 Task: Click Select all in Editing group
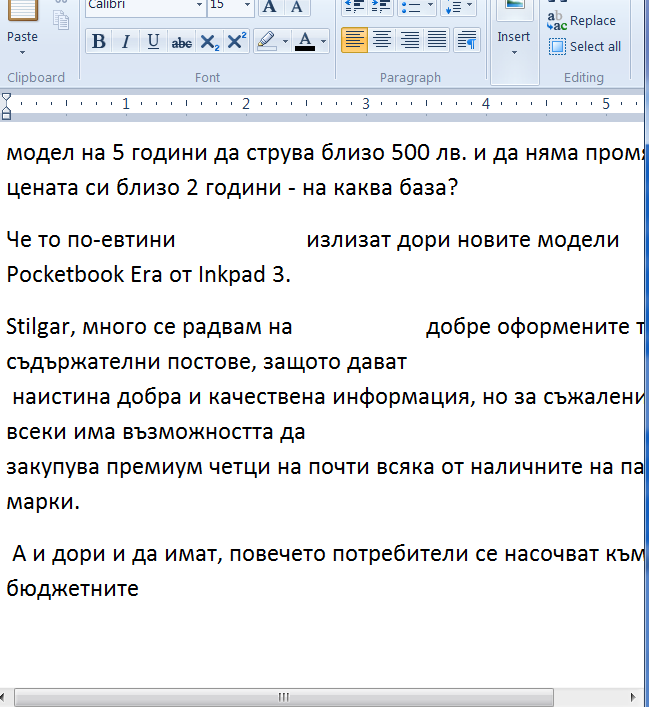(x=586, y=46)
